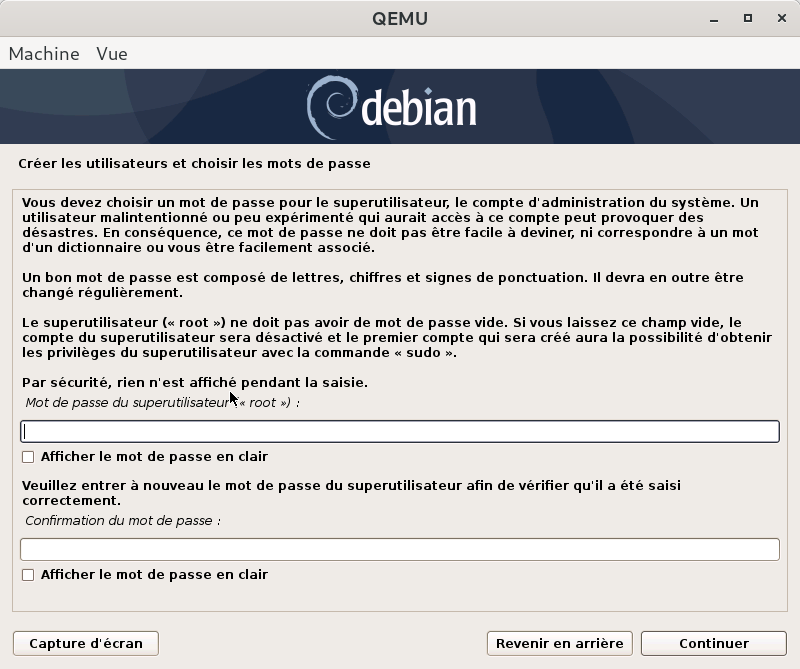Click the Confirmation du mot de passe label
This screenshot has width=800, height=669.
(x=122, y=520)
